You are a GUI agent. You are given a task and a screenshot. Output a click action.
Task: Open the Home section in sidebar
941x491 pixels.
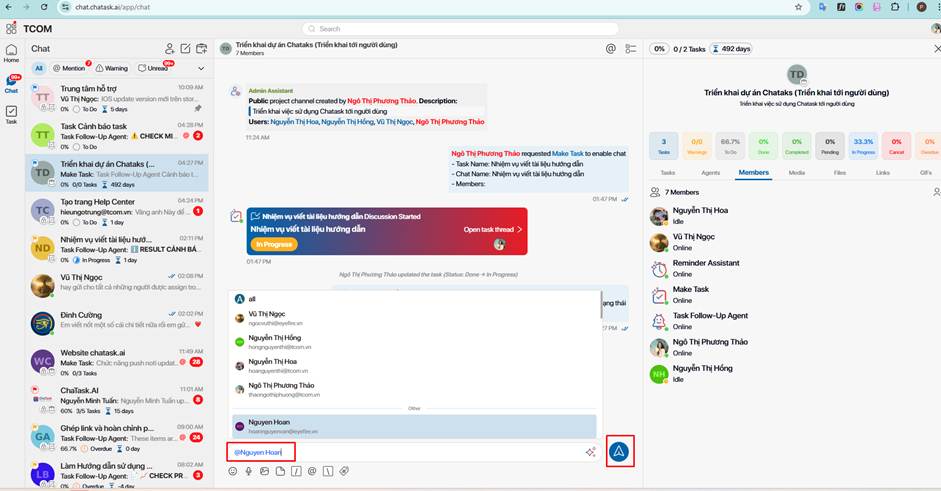(11, 53)
